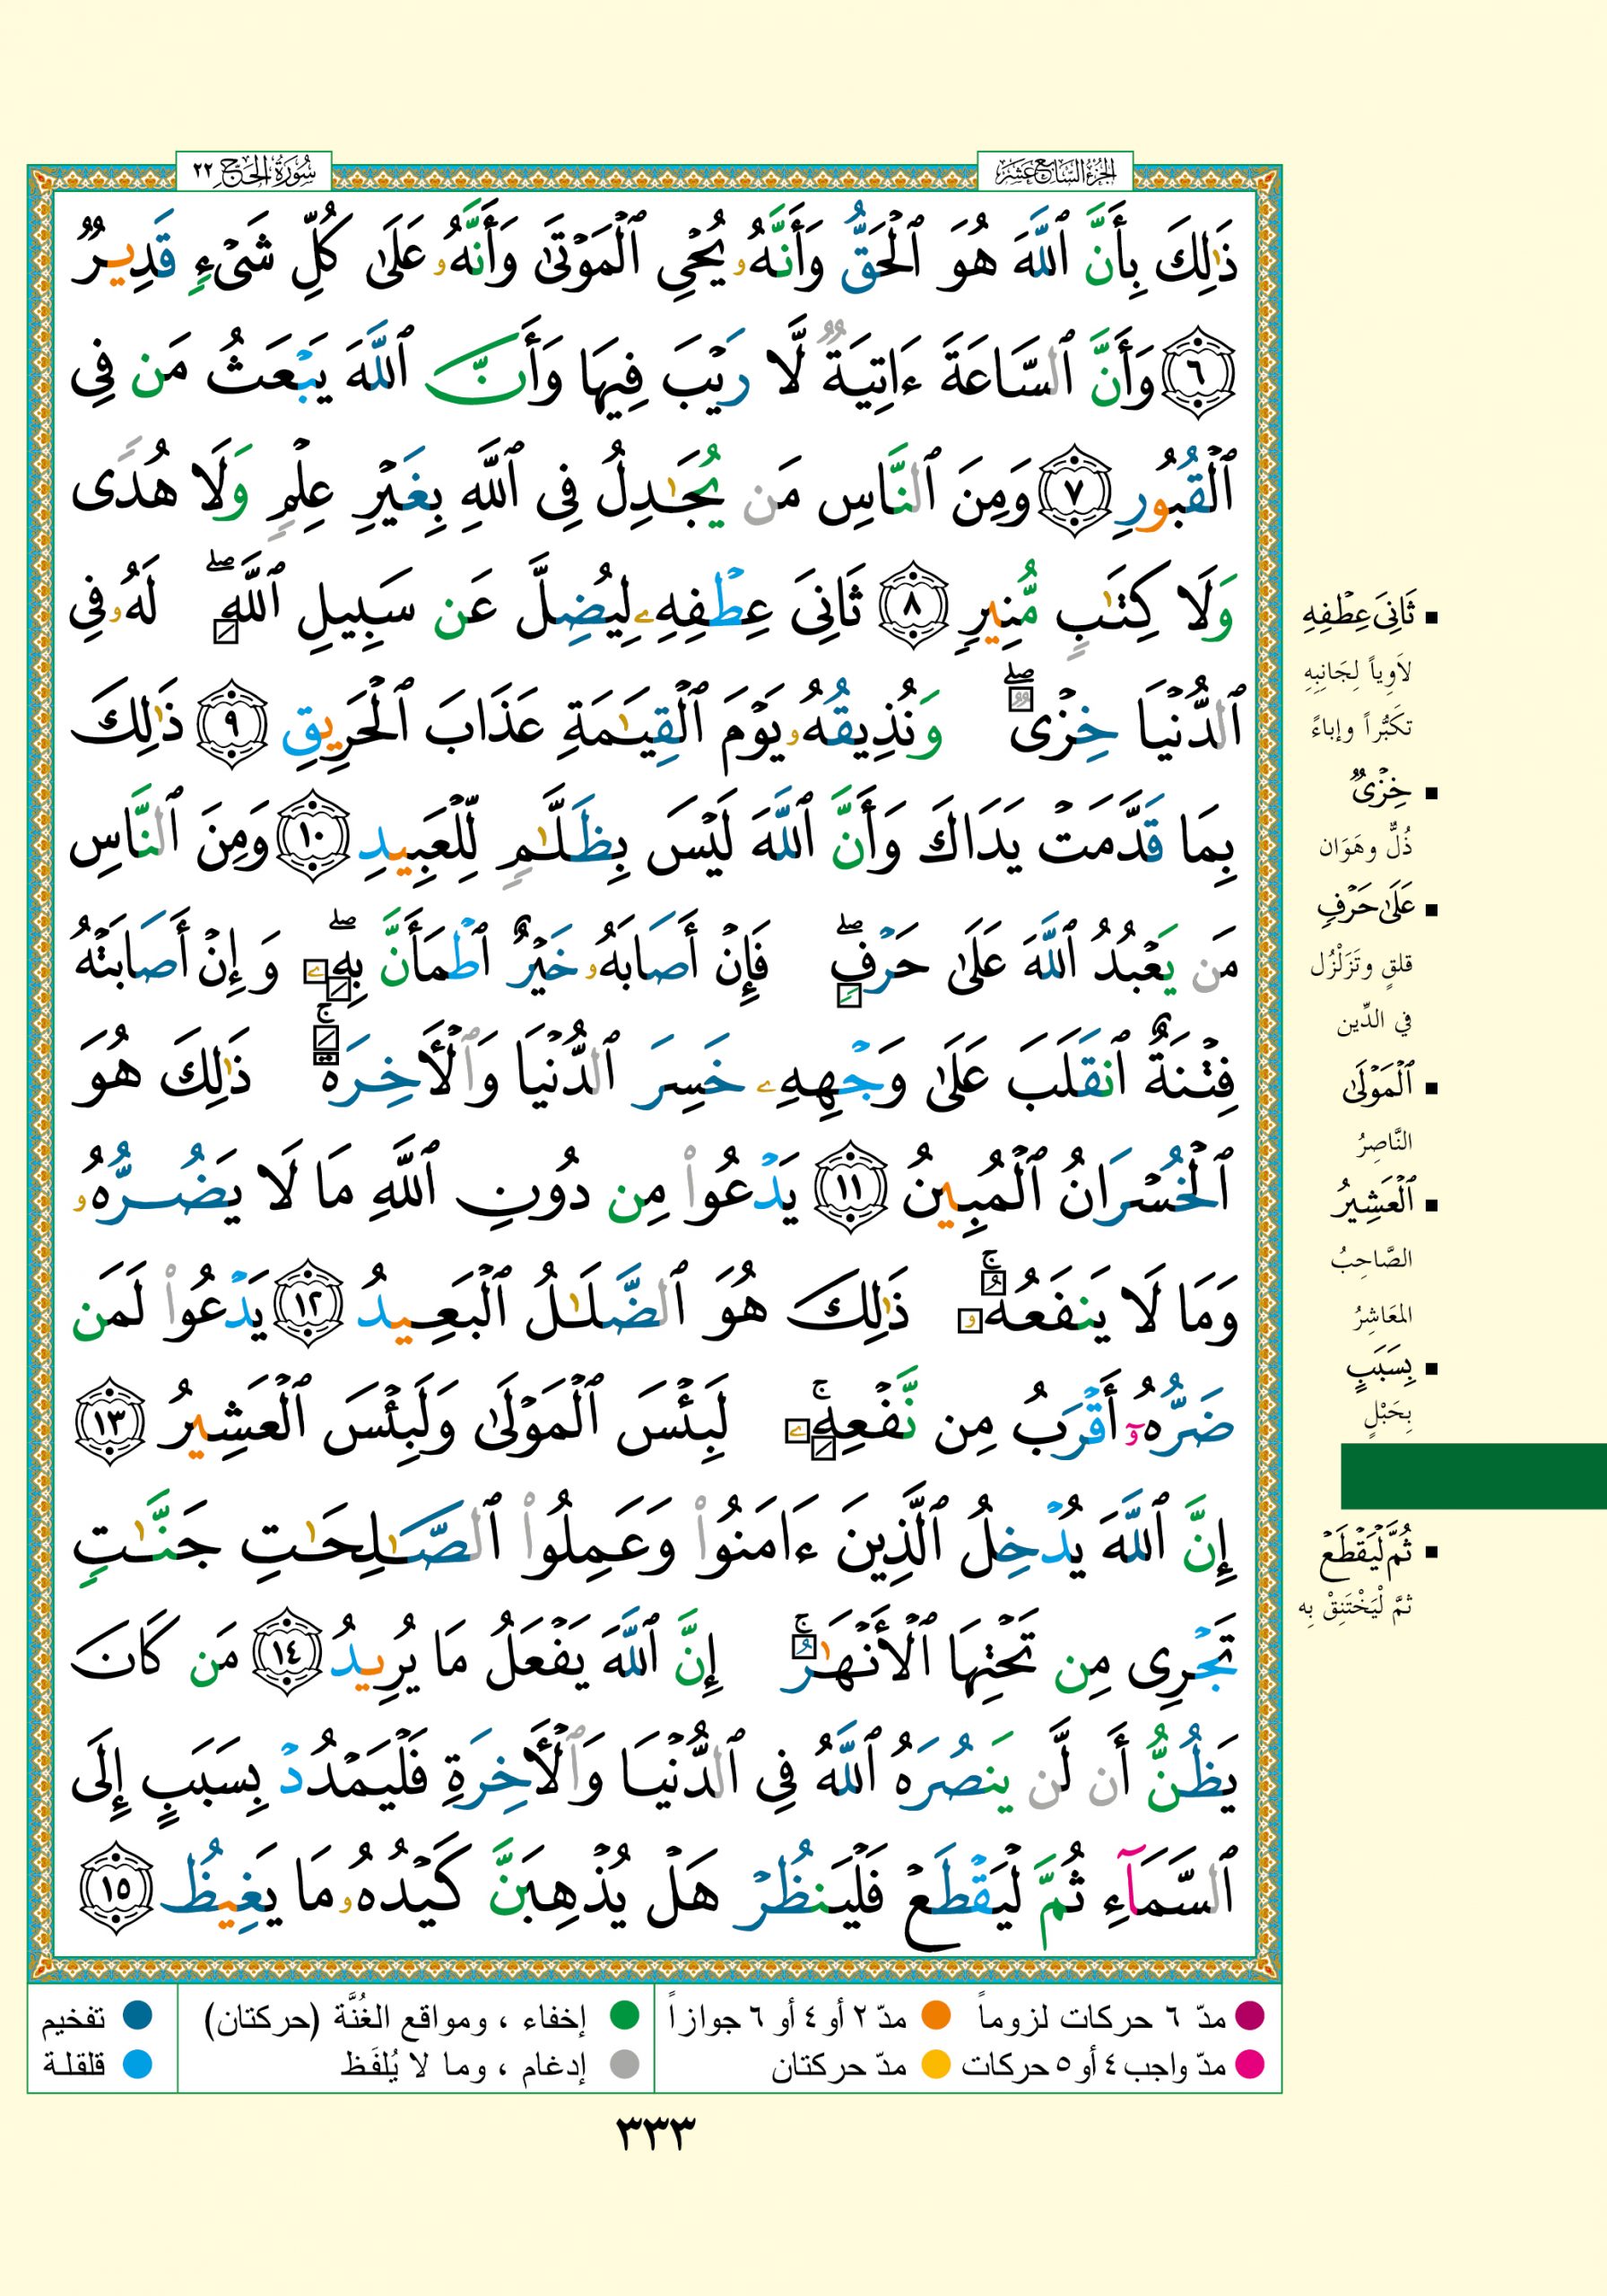The image size is (1607, 2296).
Task: Open the الجزء السابع عشر header label
Action: pos(1054,172)
